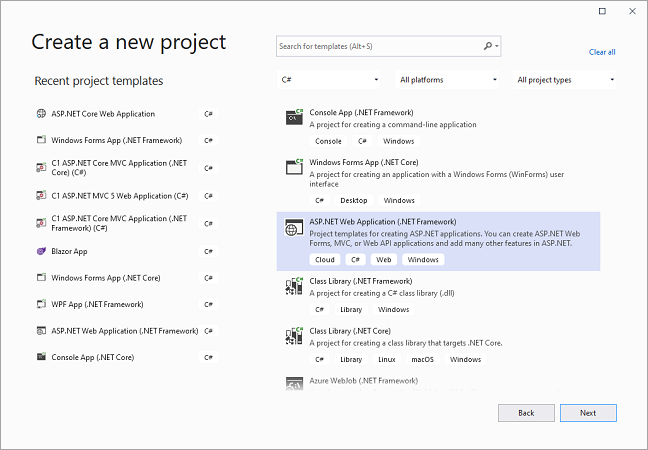Click the Clear all link

click(x=602, y=52)
